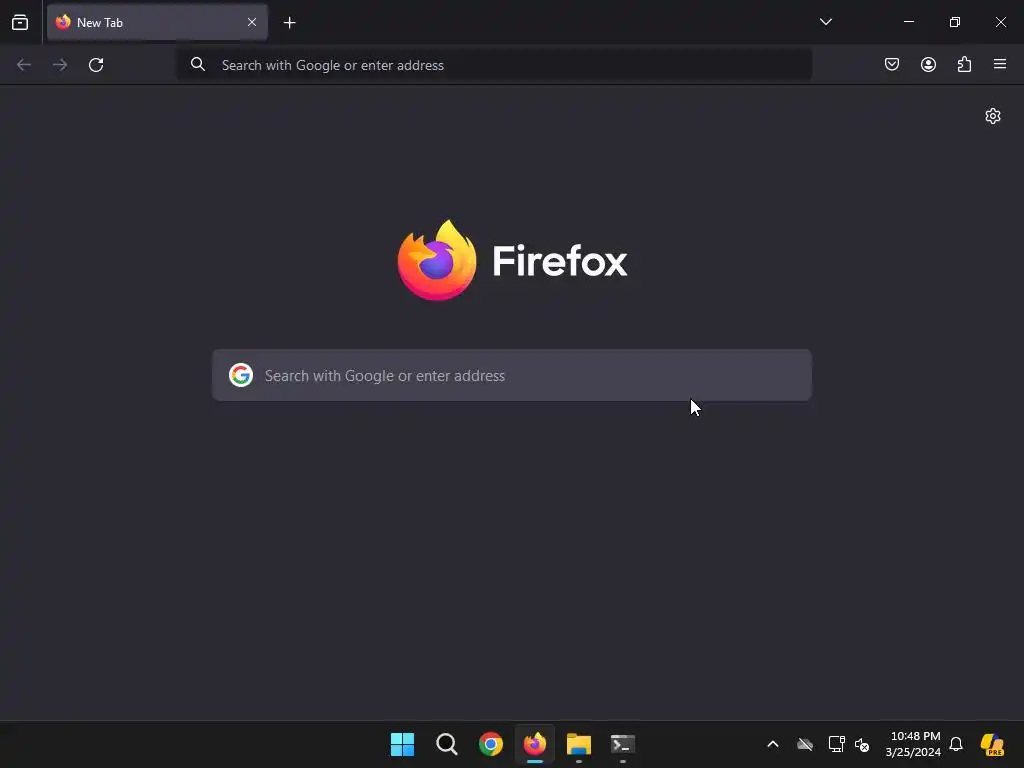Open the Firefox View icon in tab strip
The width and height of the screenshot is (1024, 768).
20,22
